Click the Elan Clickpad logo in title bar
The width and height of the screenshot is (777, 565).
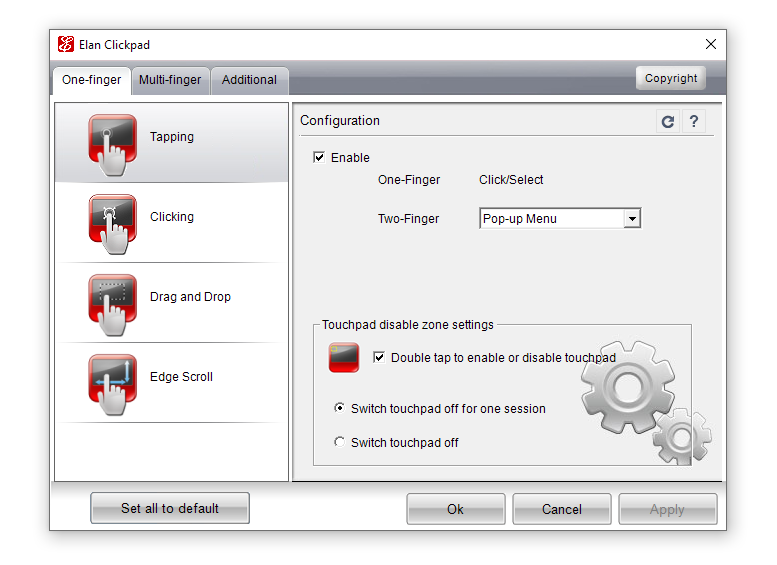click(66, 44)
